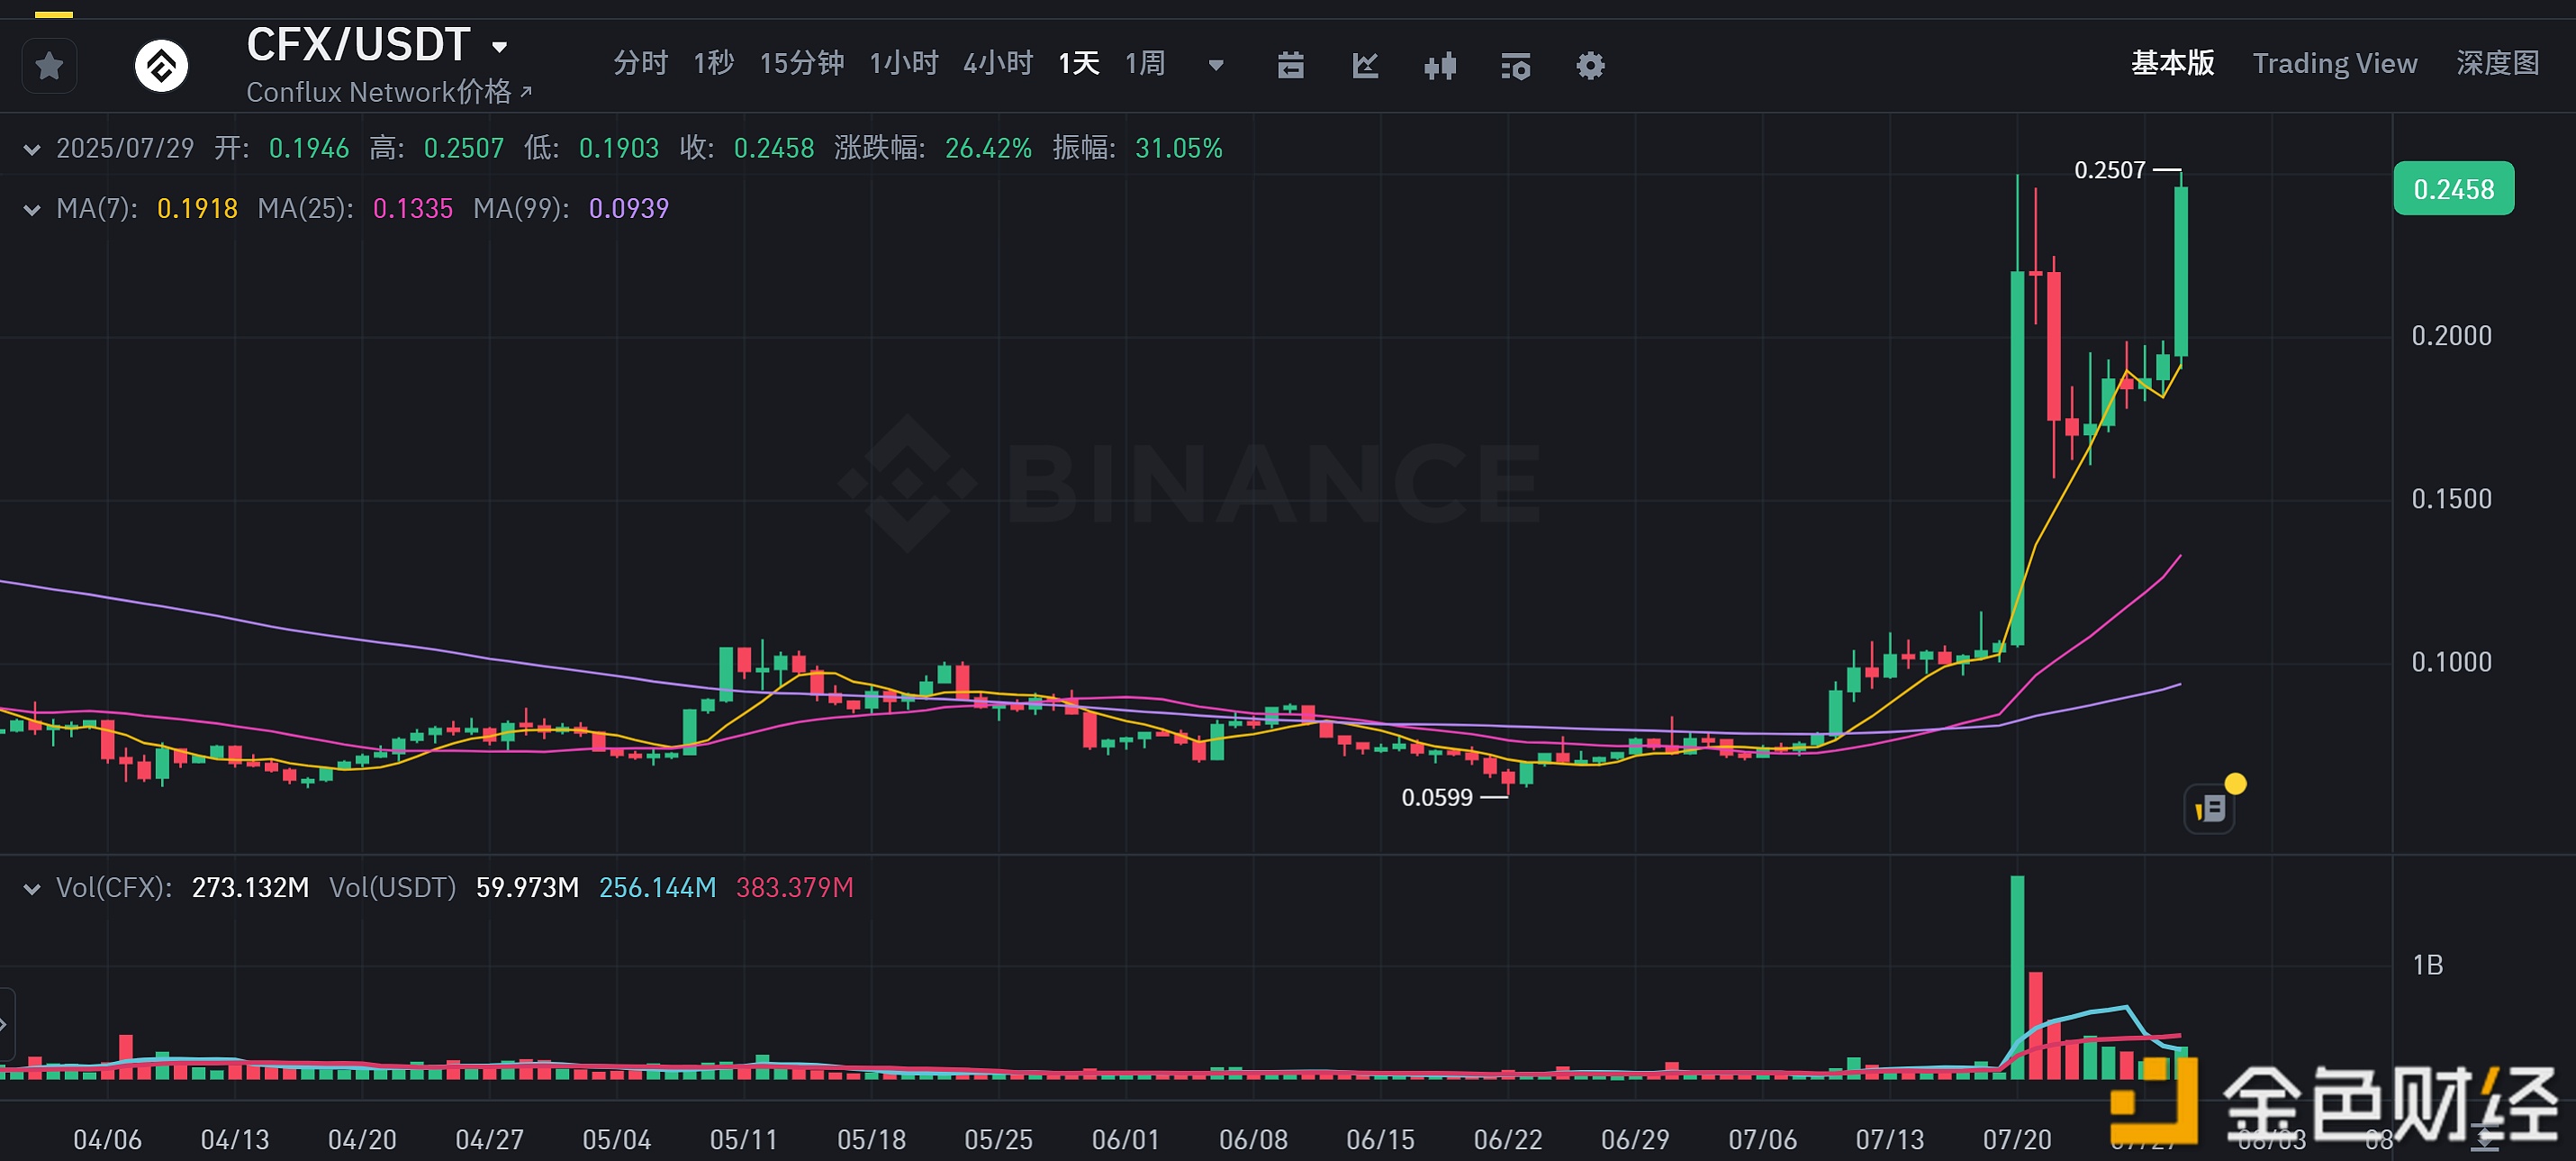The height and width of the screenshot is (1161, 2576).
Task: Select the 4小时 interval
Action: point(997,64)
